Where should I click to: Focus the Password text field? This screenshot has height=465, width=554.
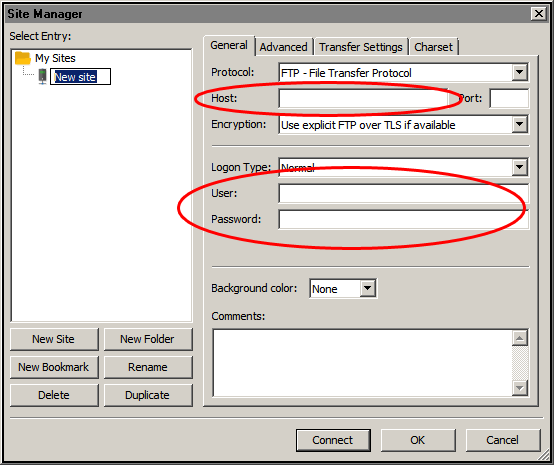point(403,219)
